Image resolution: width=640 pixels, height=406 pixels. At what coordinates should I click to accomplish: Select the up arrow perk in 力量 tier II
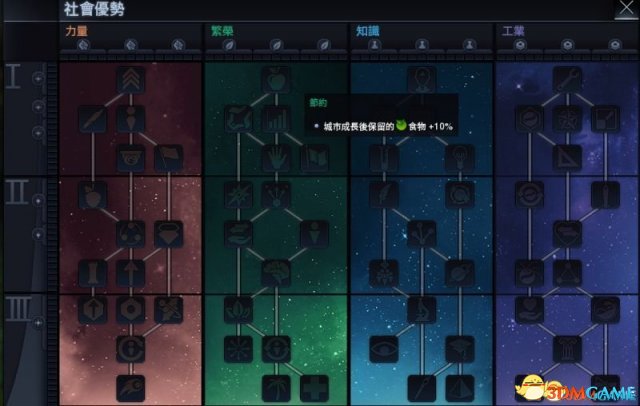coord(131,273)
